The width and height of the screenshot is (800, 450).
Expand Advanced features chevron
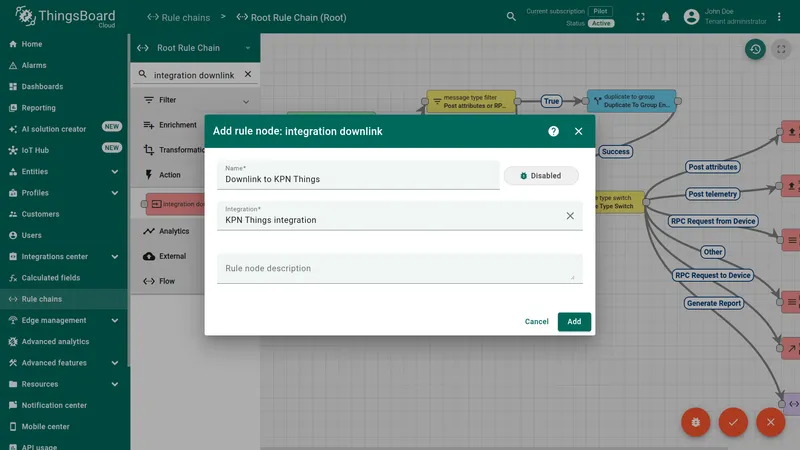pyautogui.click(x=115, y=363)
